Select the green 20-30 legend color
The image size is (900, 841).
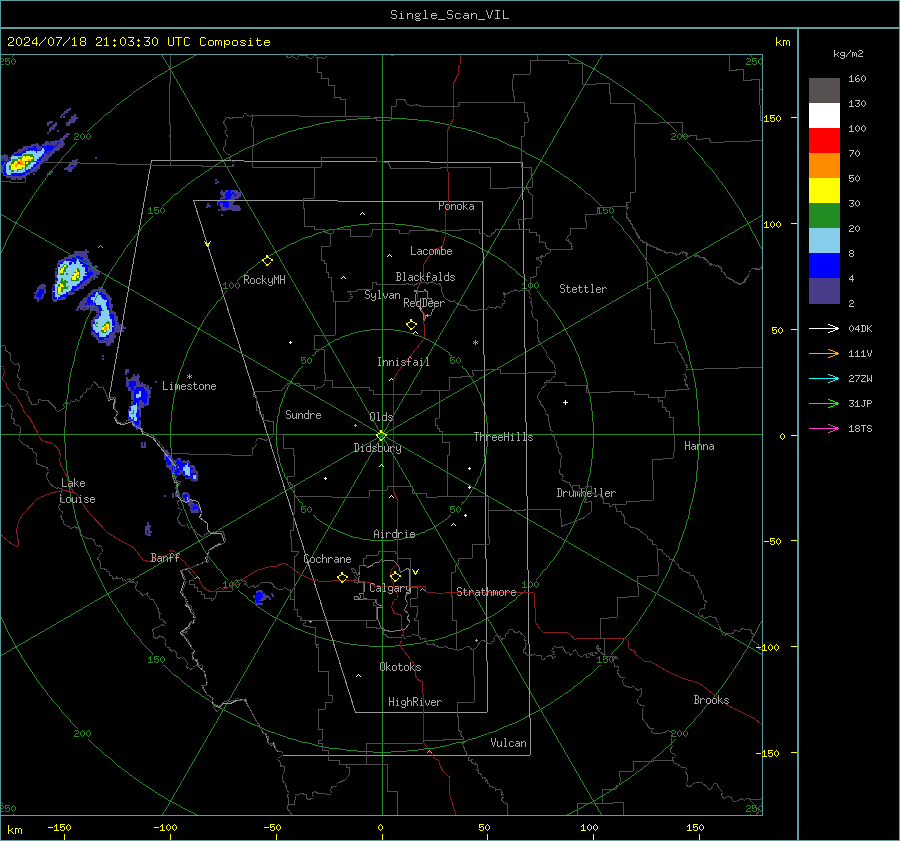click(x=824, y=216)
